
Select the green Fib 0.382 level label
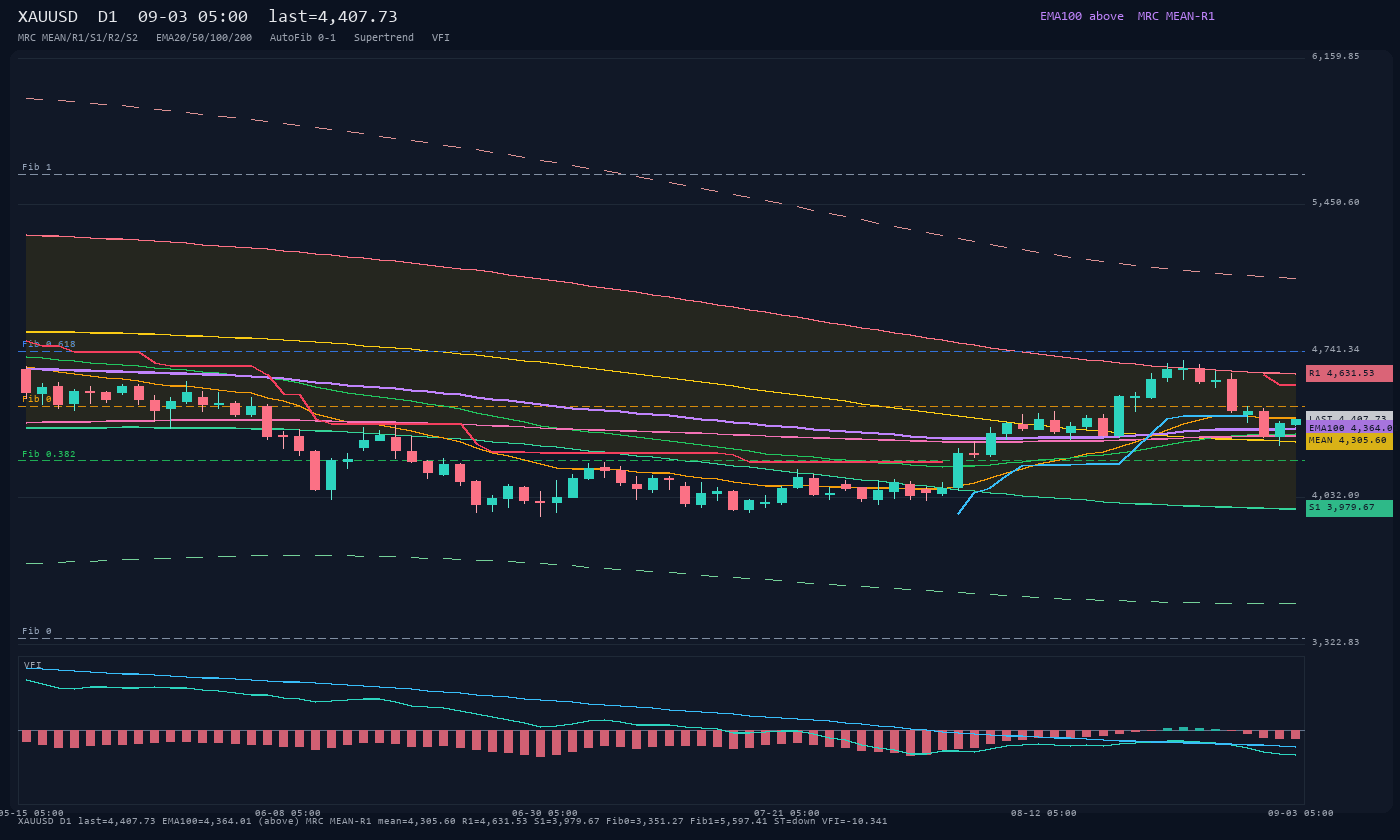click(x=49, y=455)
